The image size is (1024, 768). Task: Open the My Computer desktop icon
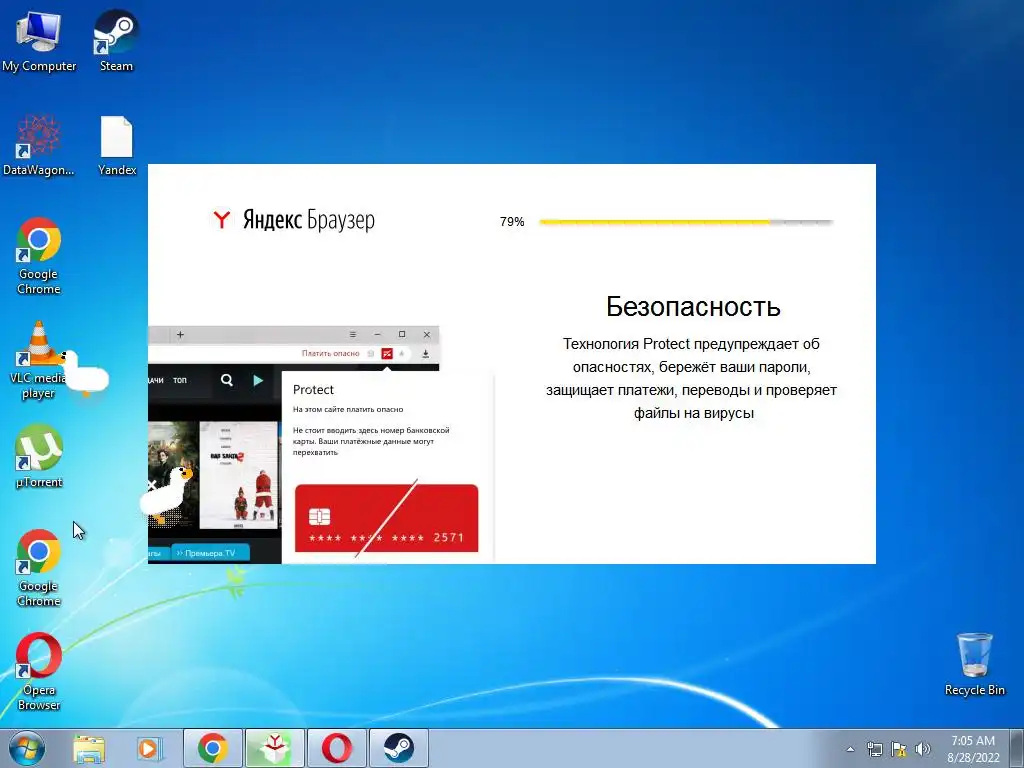(x=39, y=41)
